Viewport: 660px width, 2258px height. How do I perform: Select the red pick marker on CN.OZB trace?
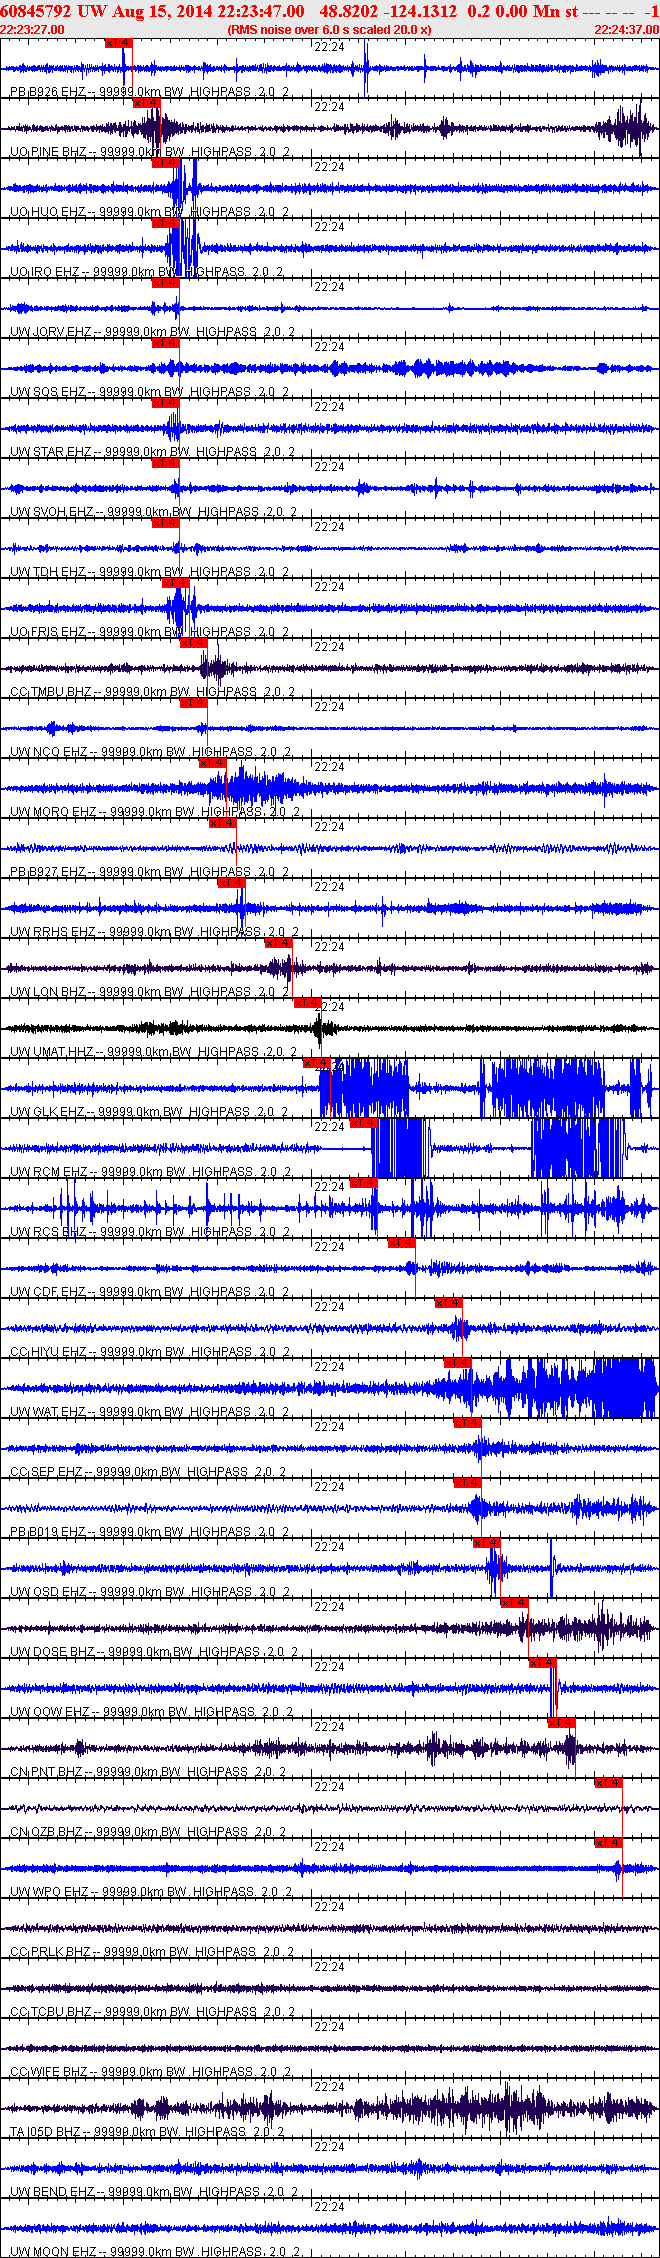(x=608, y=1783)
